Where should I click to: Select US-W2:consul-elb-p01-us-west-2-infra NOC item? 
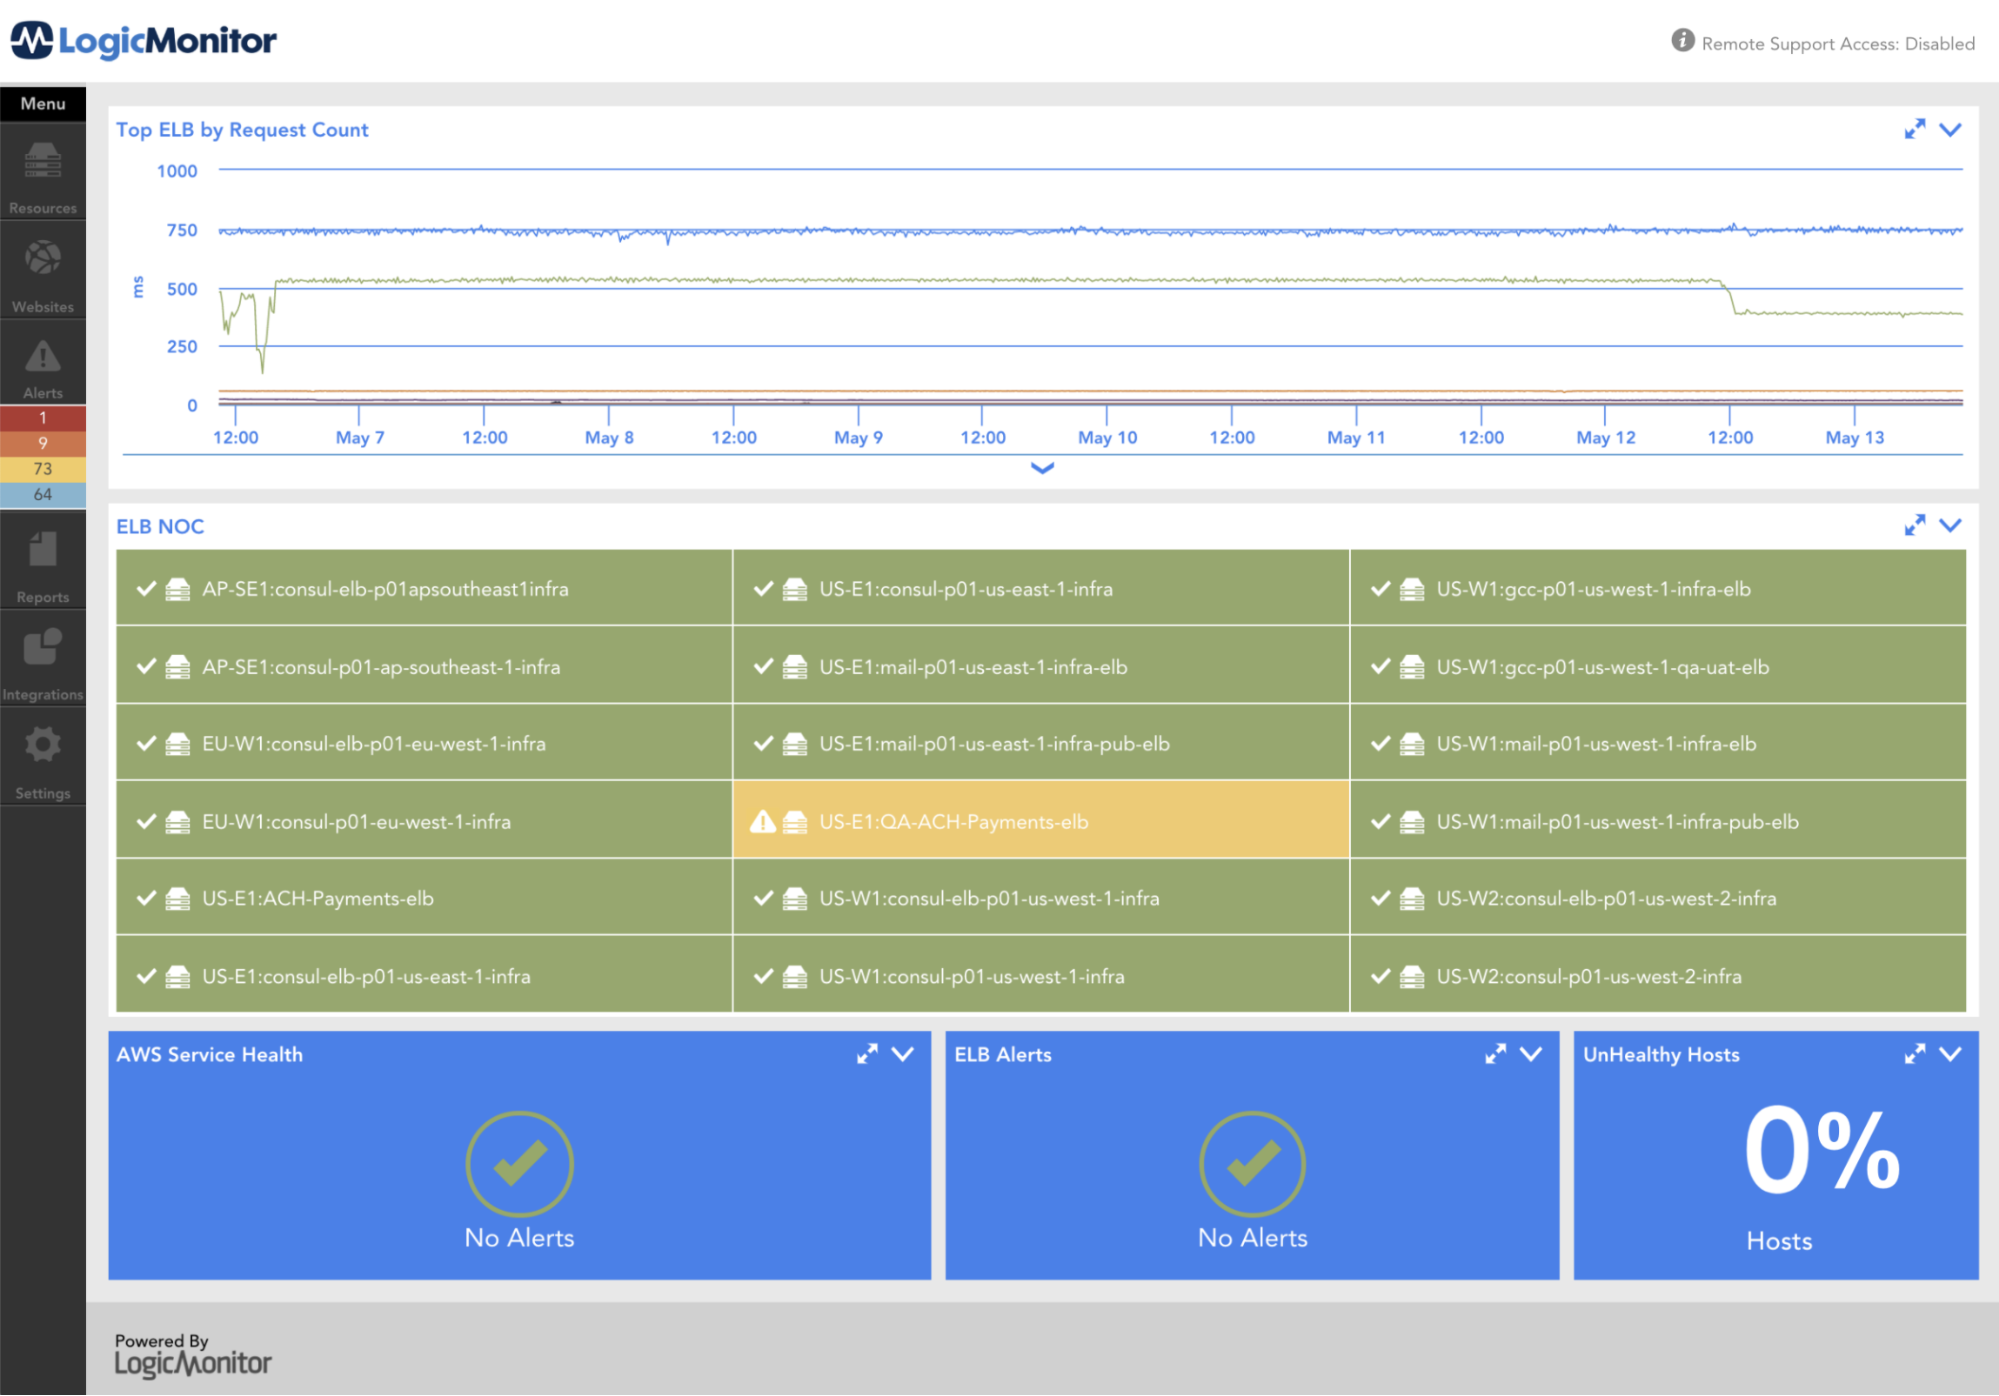[x=1658, y=897]
